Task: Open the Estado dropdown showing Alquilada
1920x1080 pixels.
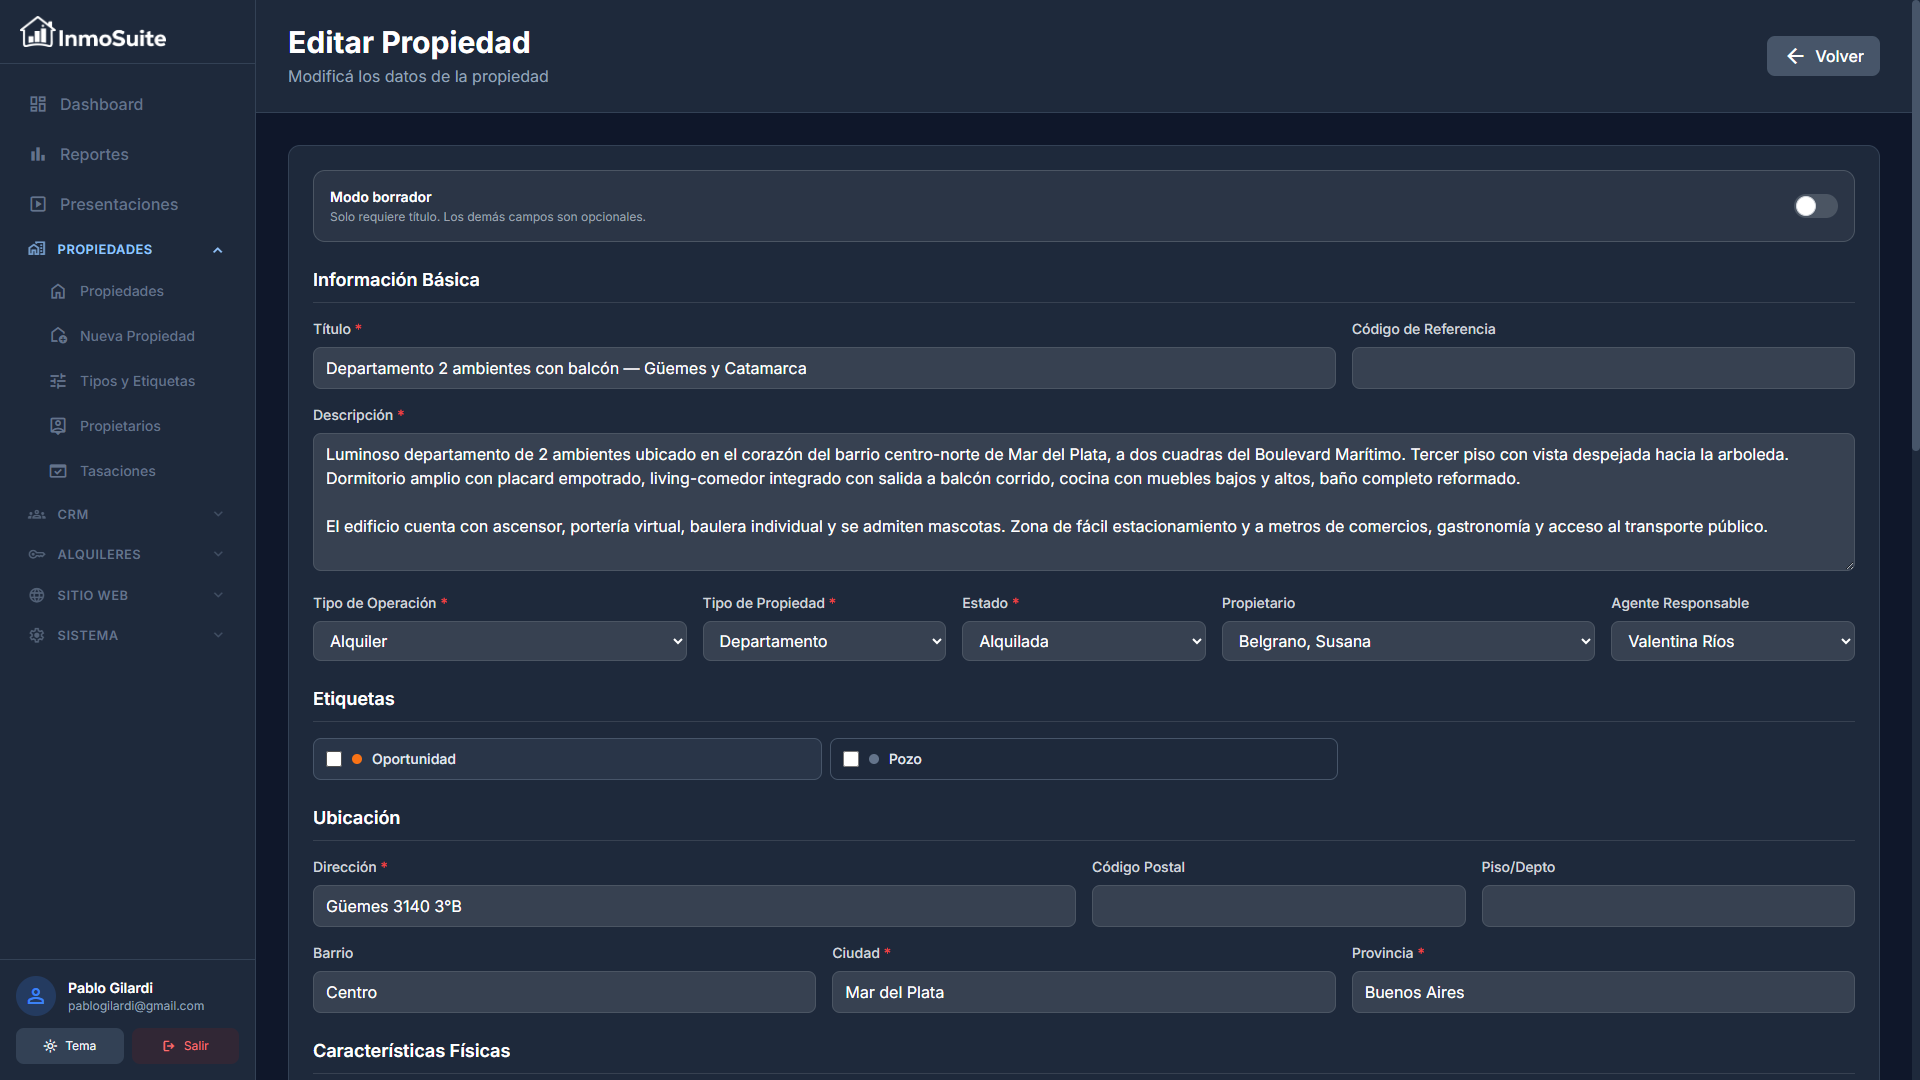Action: pyautogui.click(x=1083, y=641)
